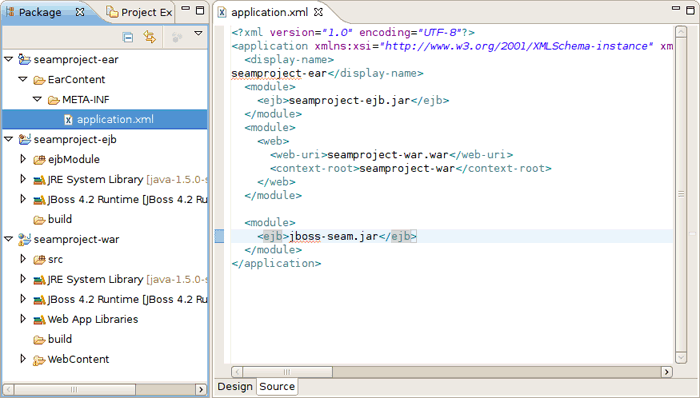
Task: Click Package Explorer horizontal scrollbar right arrow
Action: 201,390
